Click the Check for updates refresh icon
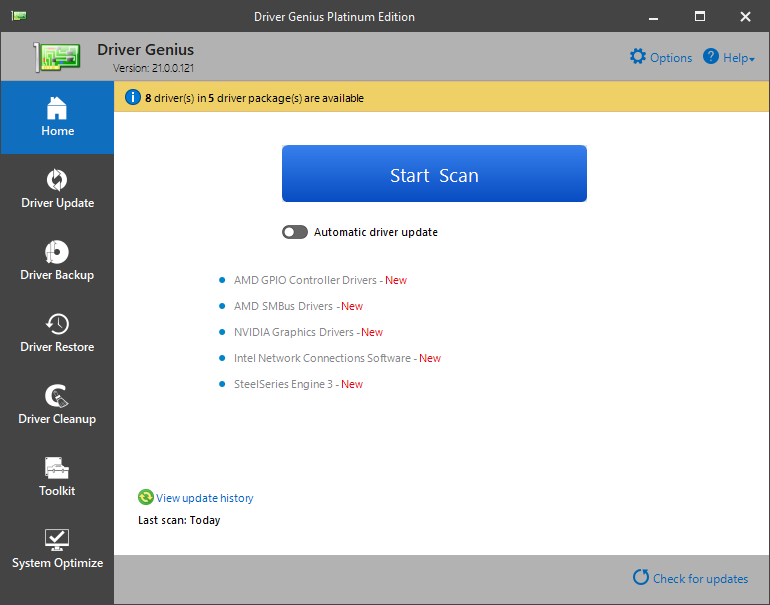The image size is (770, 605). (640, 577)
